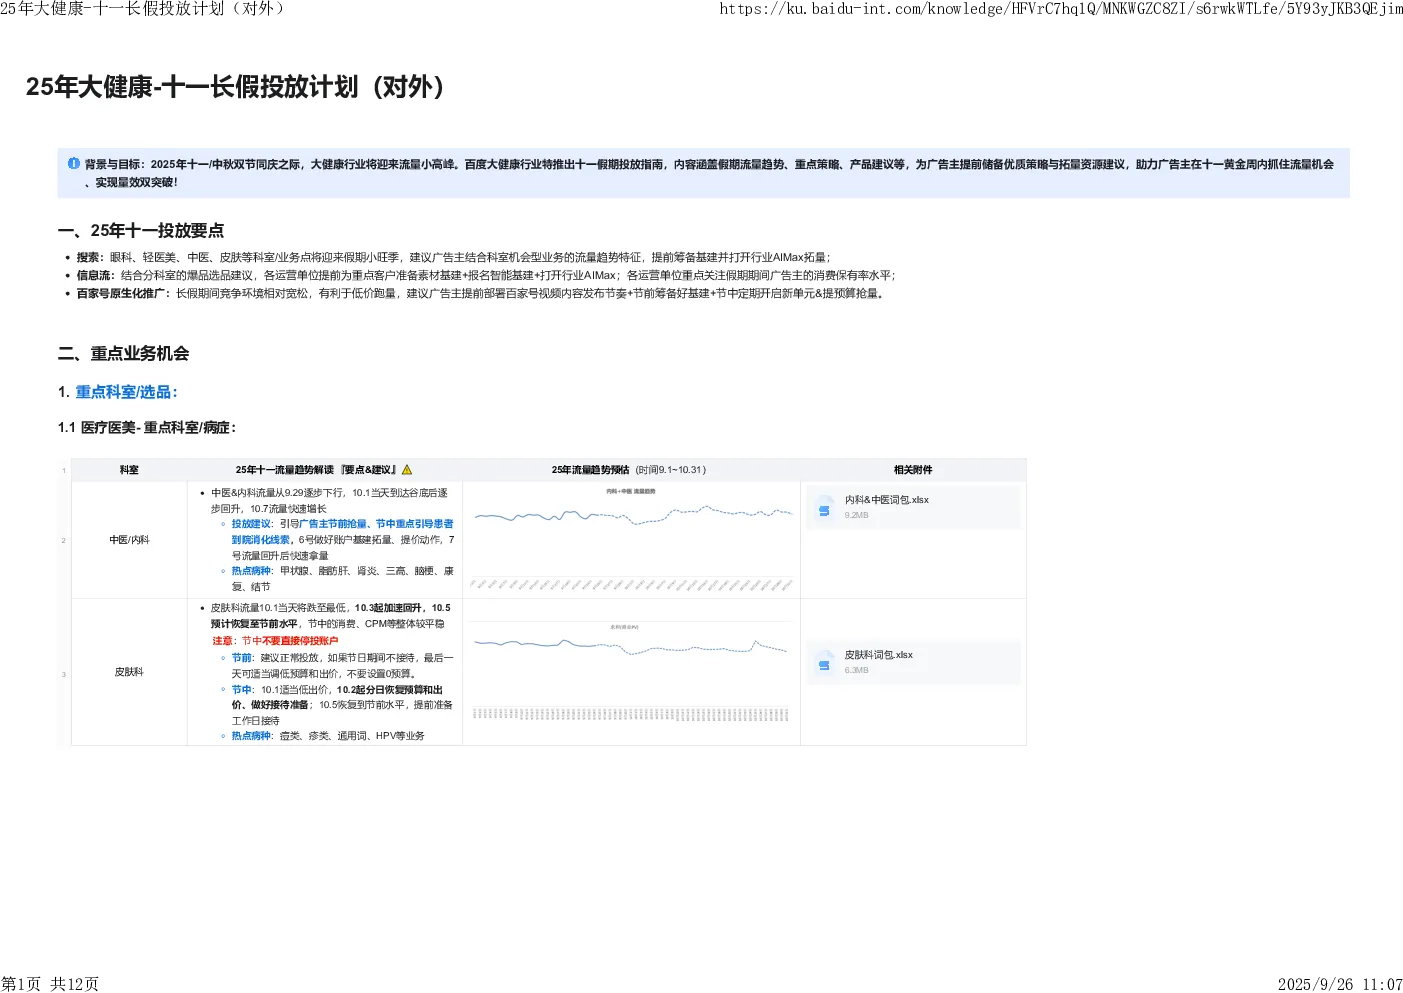Select the 相关附件 column header
1403x993 pixels.
point(913,470)
